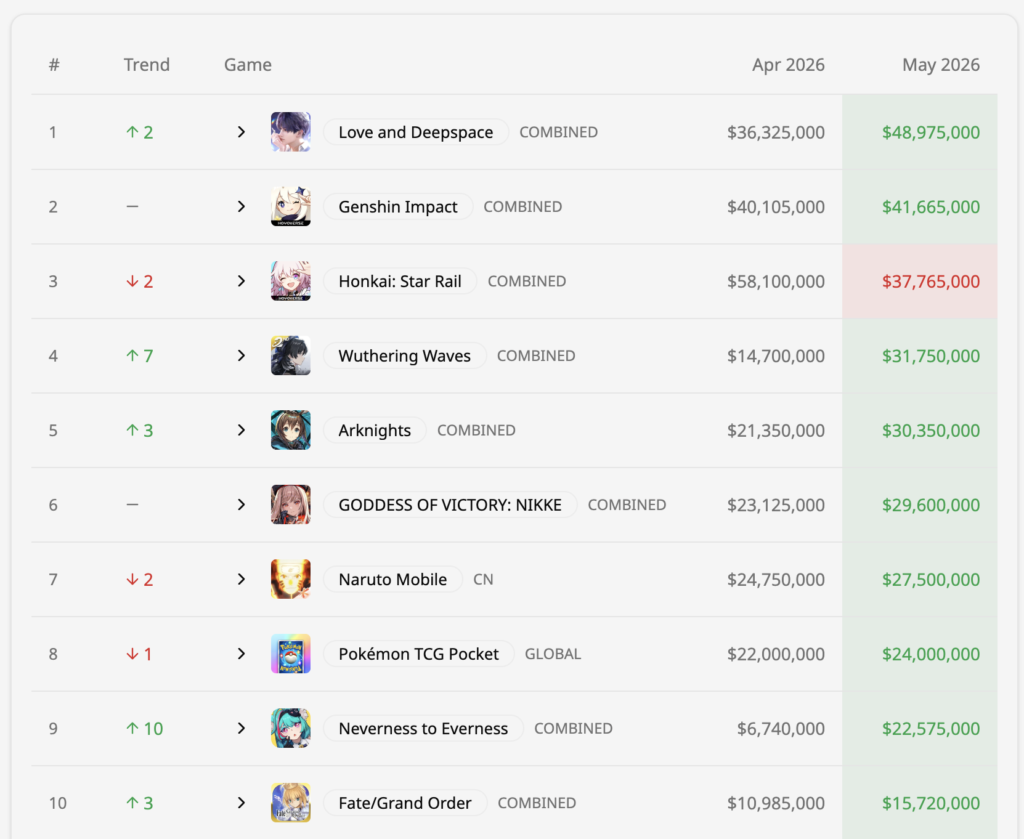
Task: Sort by the May 2026 column header
Action: coord(940,65)
